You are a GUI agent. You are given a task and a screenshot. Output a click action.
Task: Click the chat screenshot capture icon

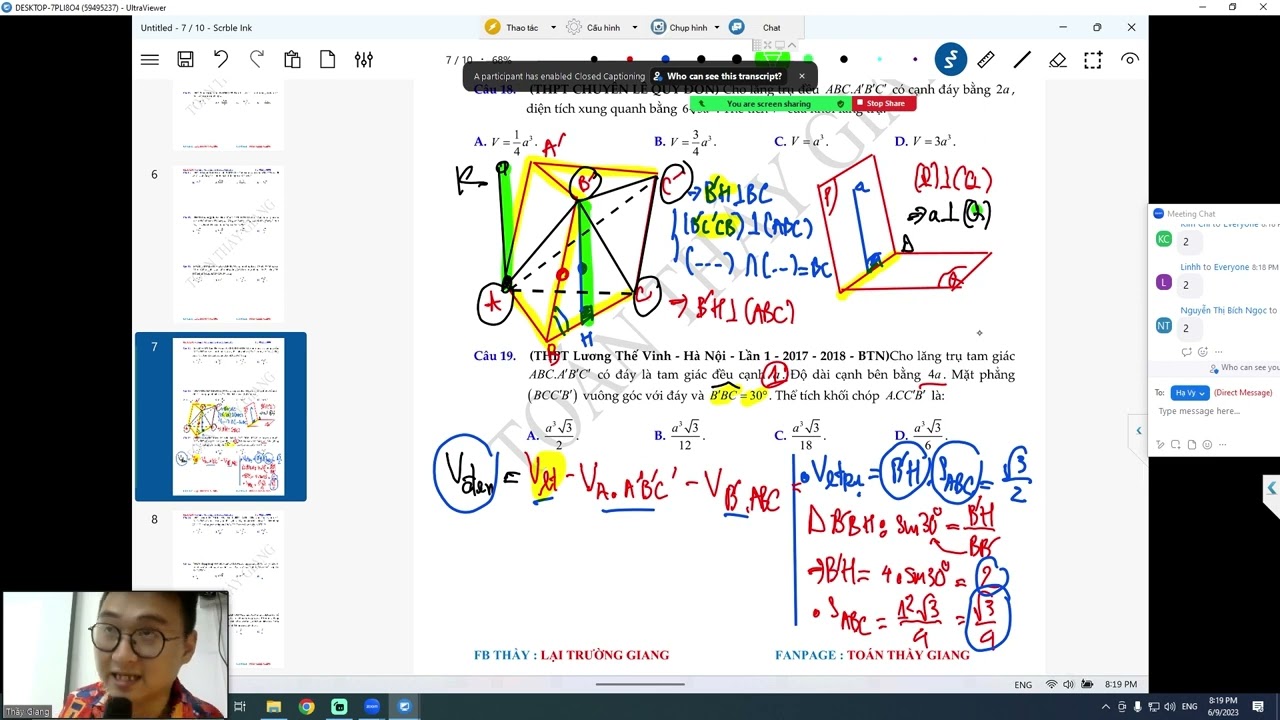tap(1177, 444)
